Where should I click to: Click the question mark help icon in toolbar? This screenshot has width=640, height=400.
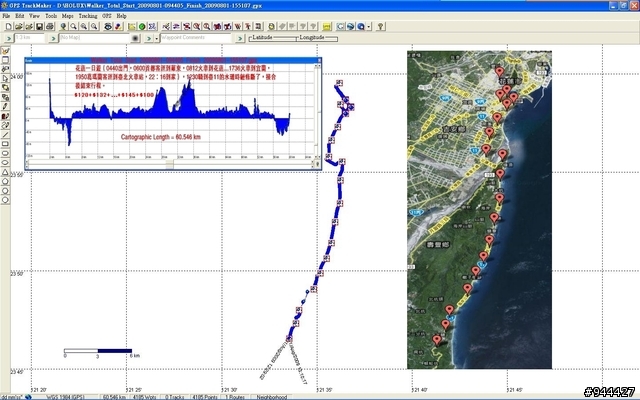pos(380,27)
